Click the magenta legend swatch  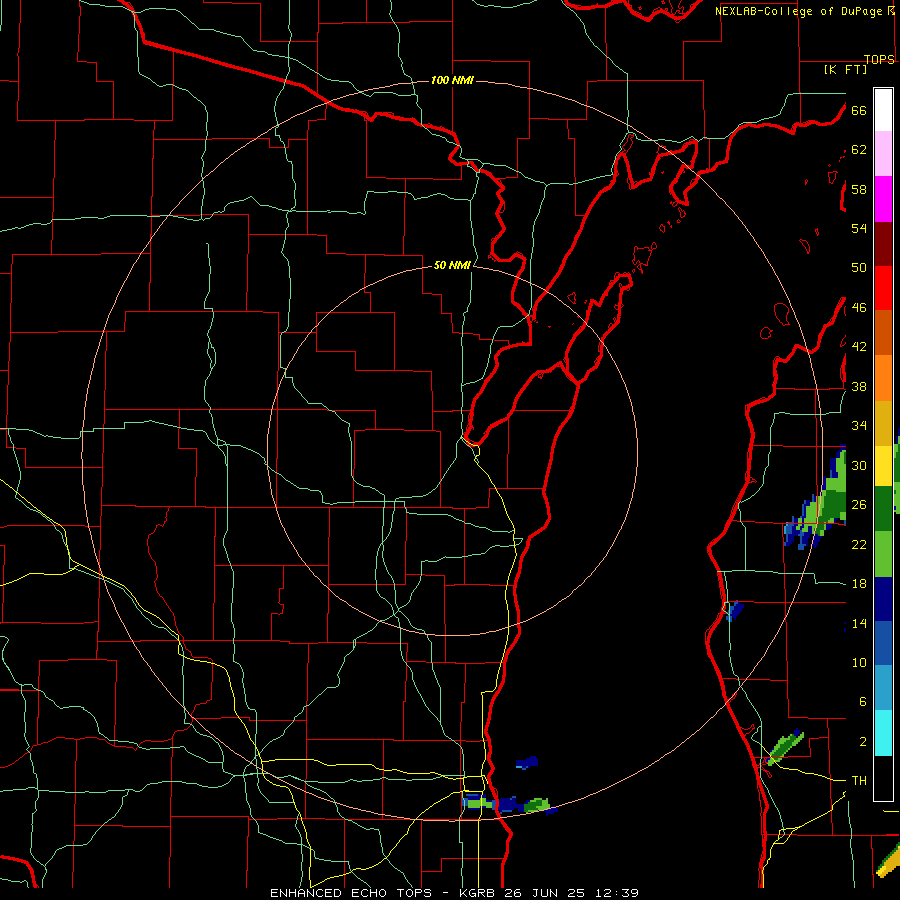pyautogui.click(x=883, y=199)
